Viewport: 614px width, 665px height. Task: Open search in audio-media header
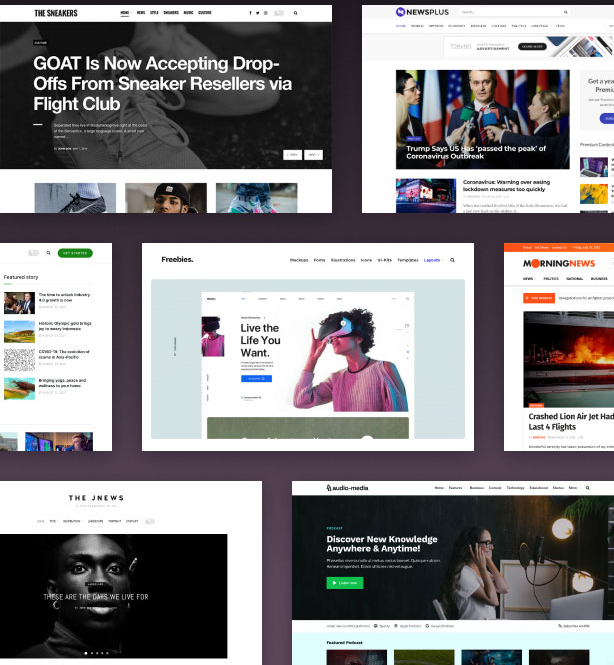pyautogui.click(x=588, y=488)
